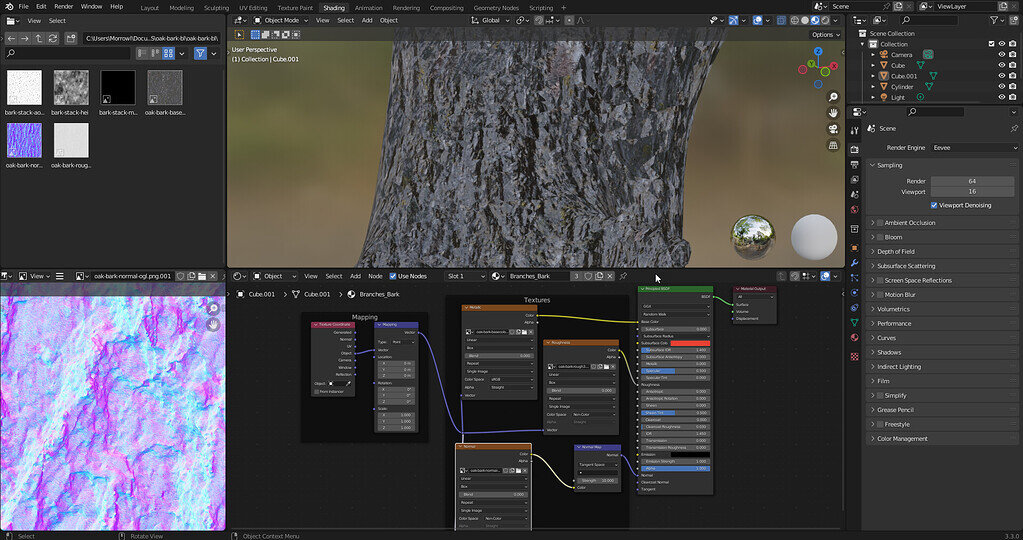Open the Render menu in top bar
Image resolution: width=1023 pixels, height=540 pixels.
[x=63, y=6]
